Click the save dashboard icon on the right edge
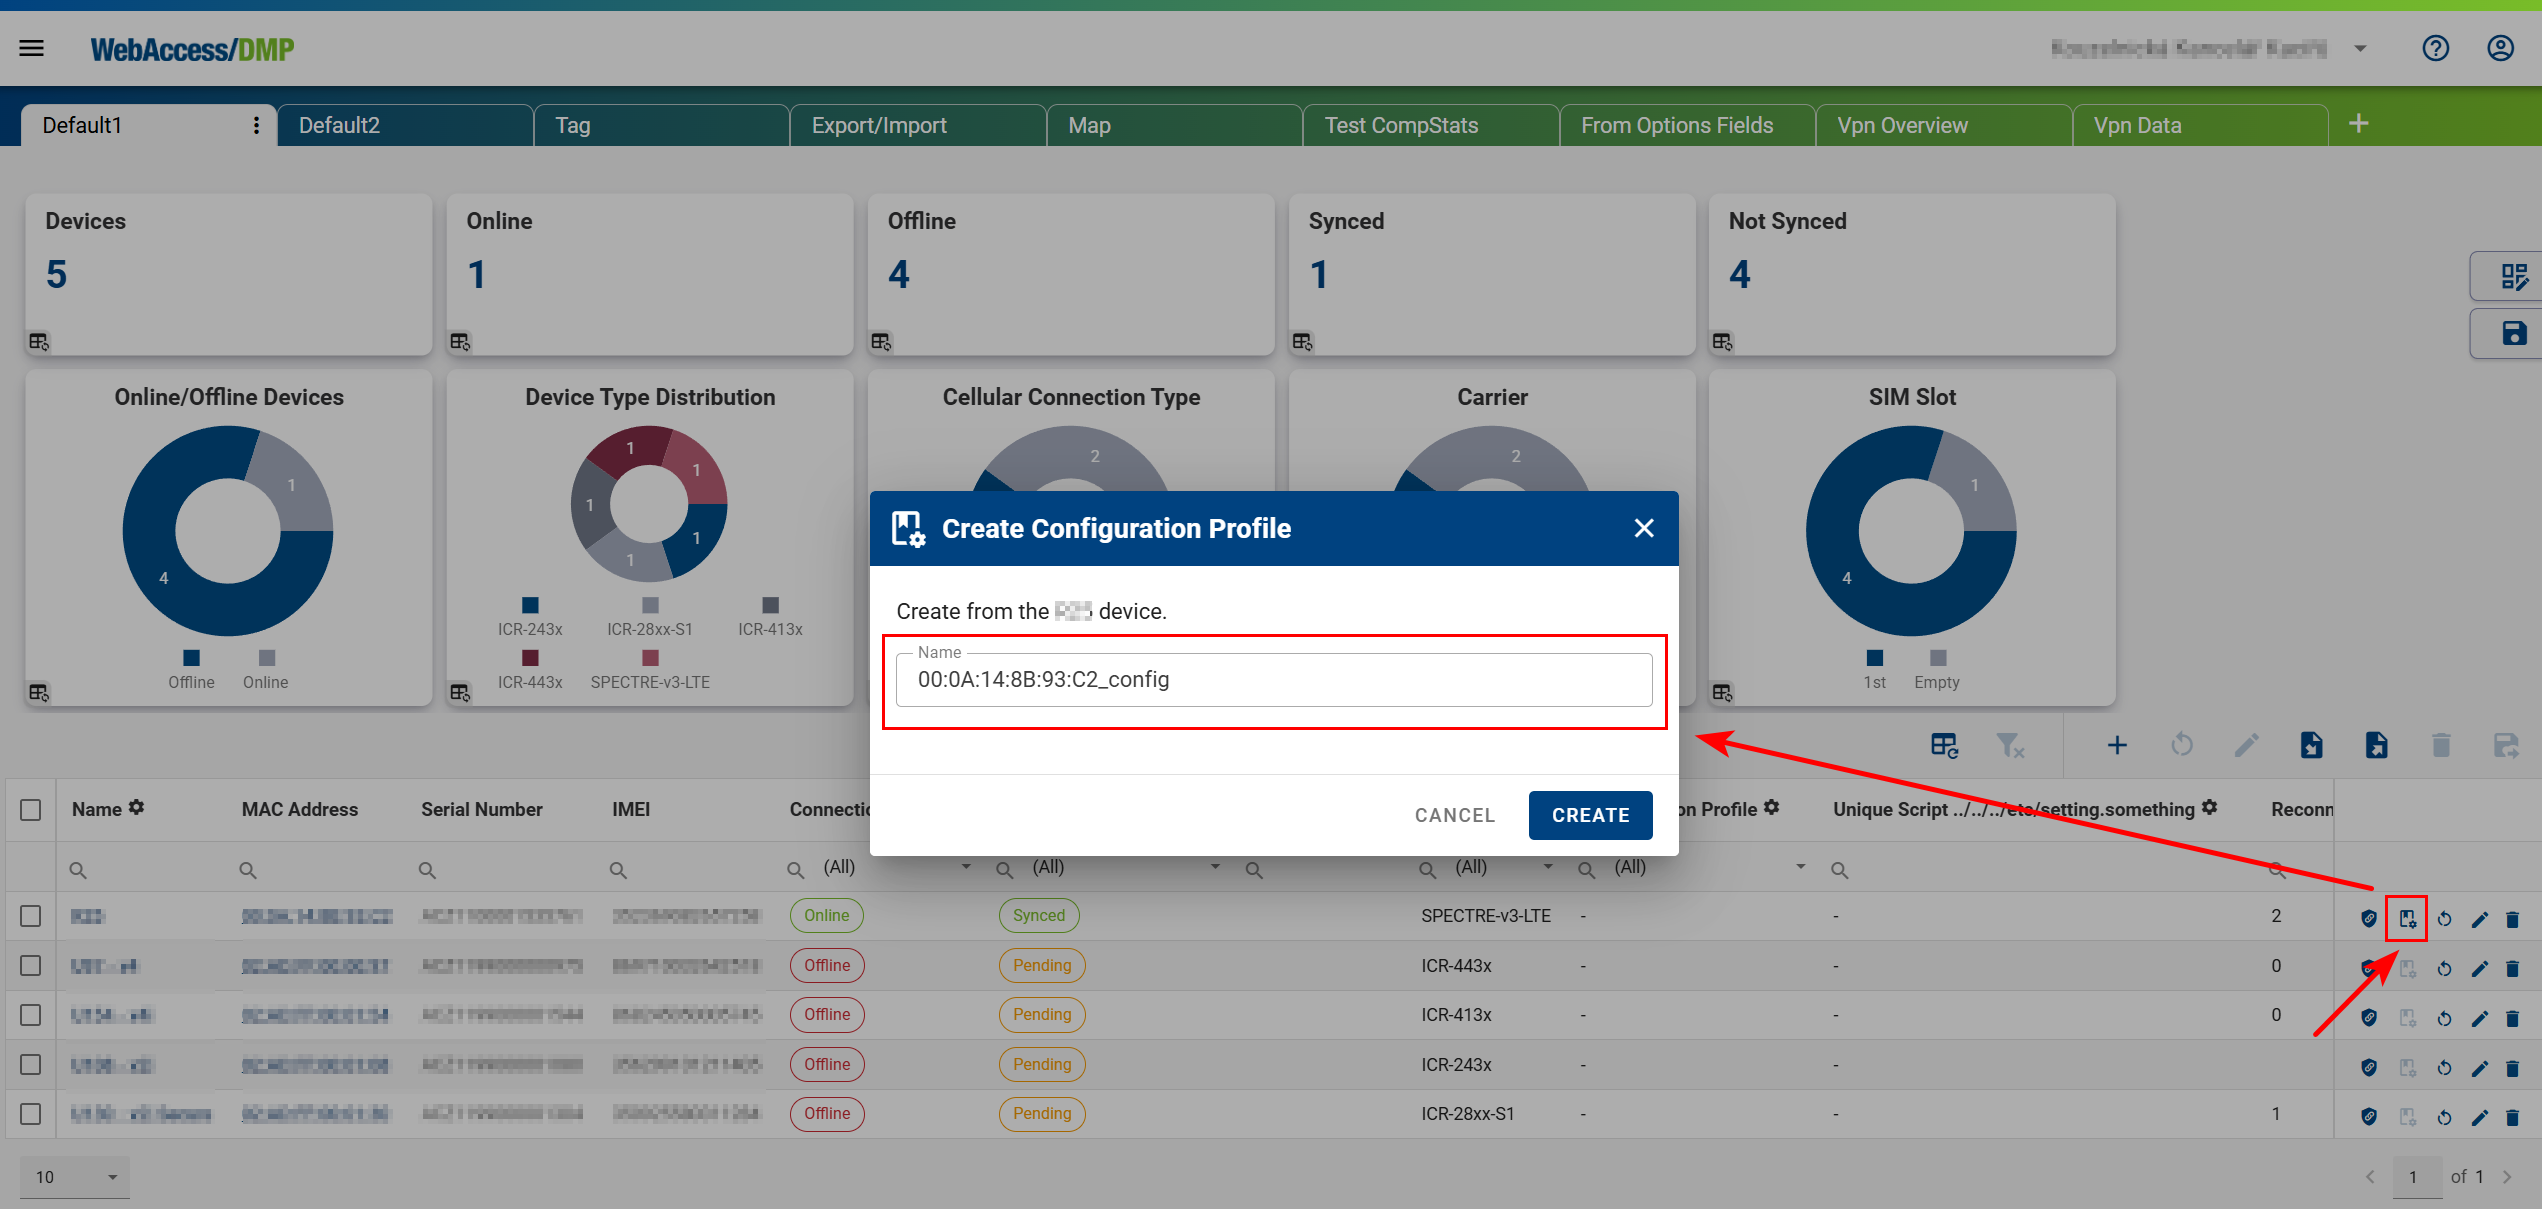 [2515, 333]
